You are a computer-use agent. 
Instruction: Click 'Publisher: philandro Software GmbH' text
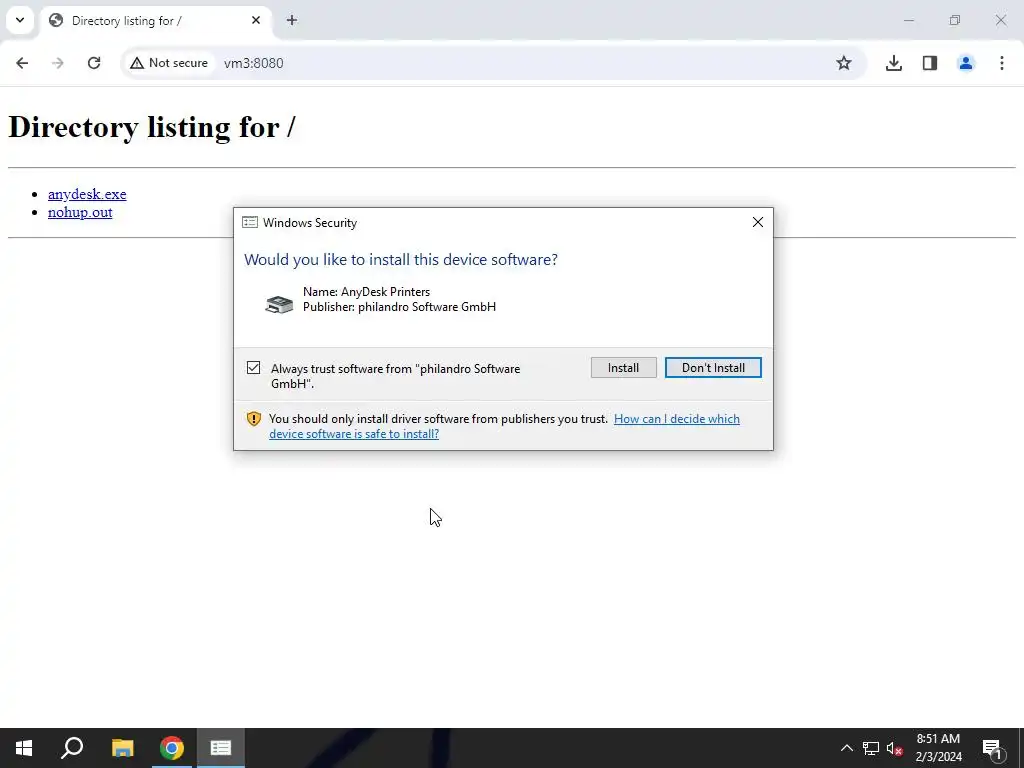[x=399, y=307]
